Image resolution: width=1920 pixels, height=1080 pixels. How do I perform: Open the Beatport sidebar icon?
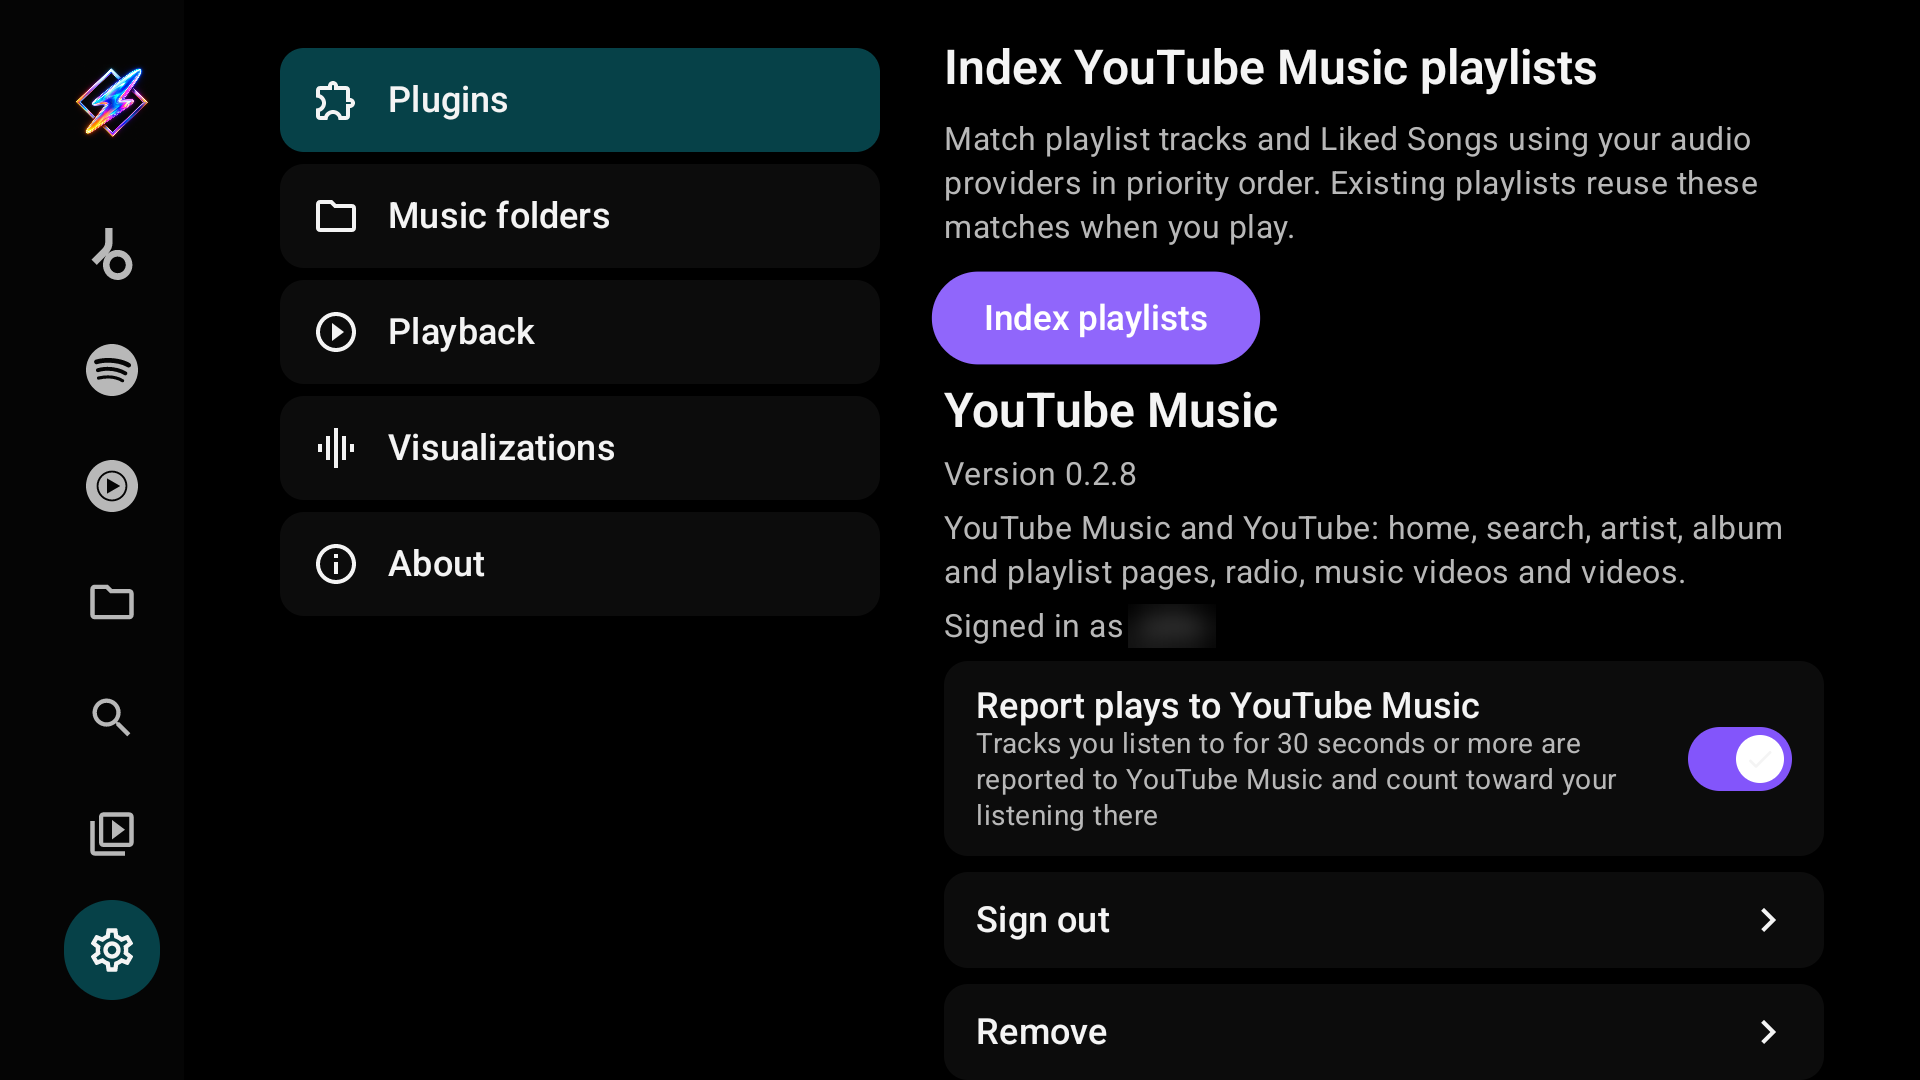112,254
